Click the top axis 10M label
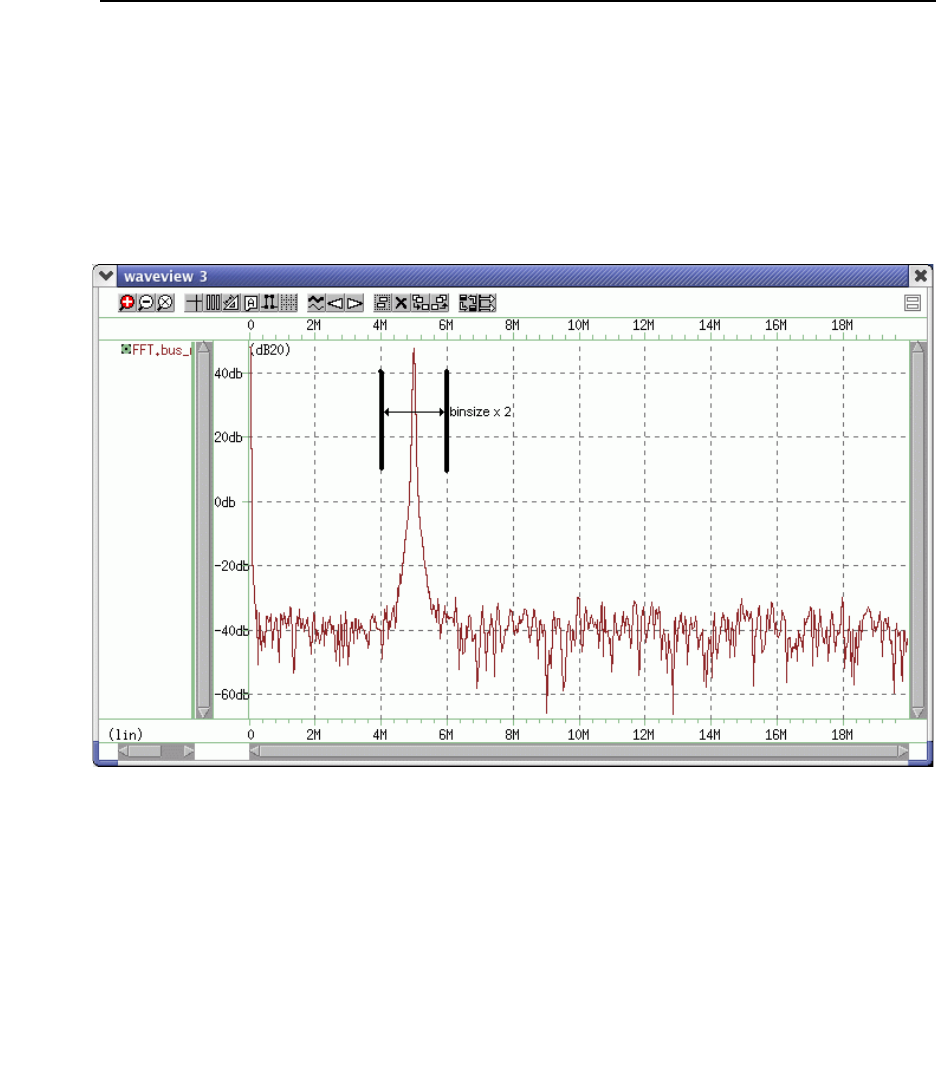936x1081 pixels. click(578, 325)
